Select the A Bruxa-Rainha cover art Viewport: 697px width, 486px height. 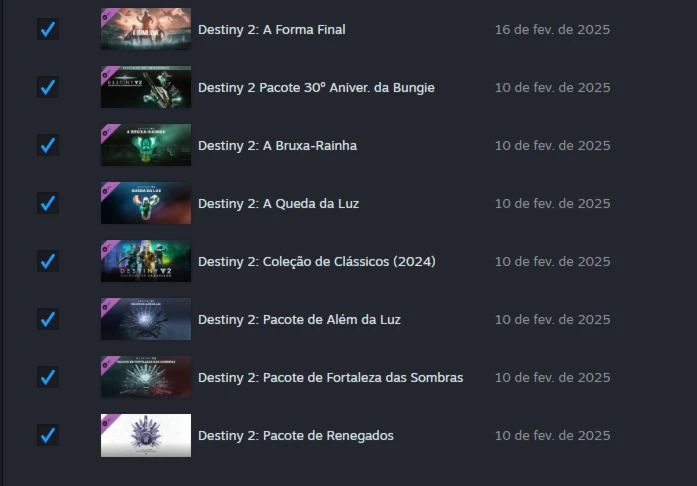coord(146,145)
